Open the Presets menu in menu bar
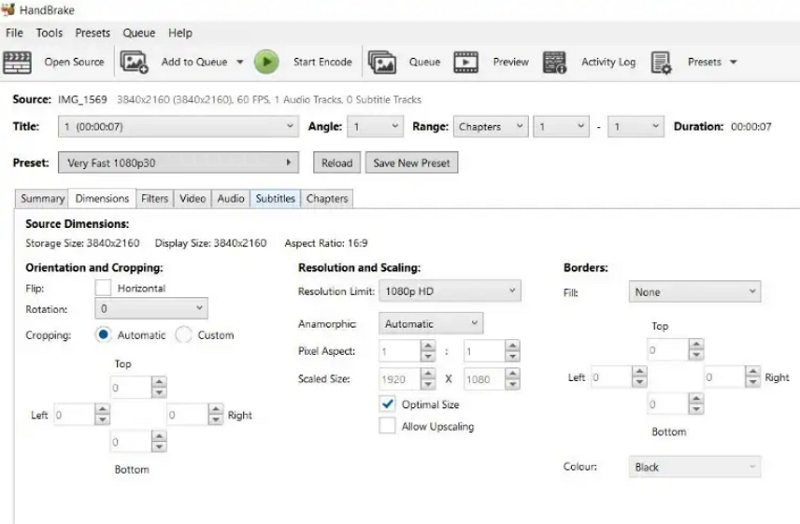This screenshot has width=800, height=524. pos(92,33)
